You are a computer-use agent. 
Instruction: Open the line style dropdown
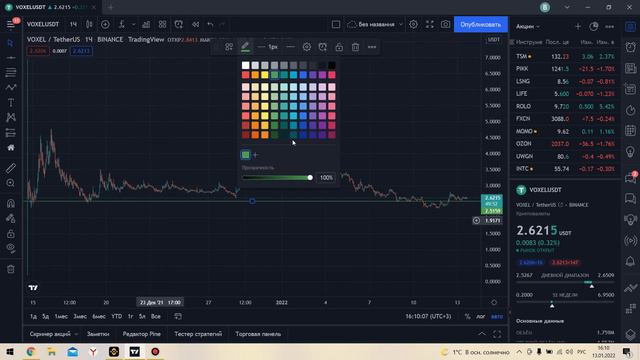coord(290,47)
